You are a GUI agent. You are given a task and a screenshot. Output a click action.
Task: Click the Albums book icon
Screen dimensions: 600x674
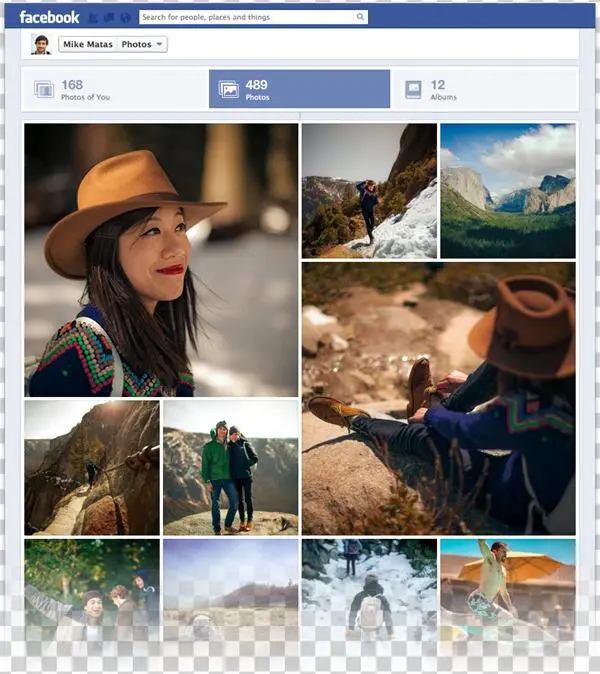point(413,90)
